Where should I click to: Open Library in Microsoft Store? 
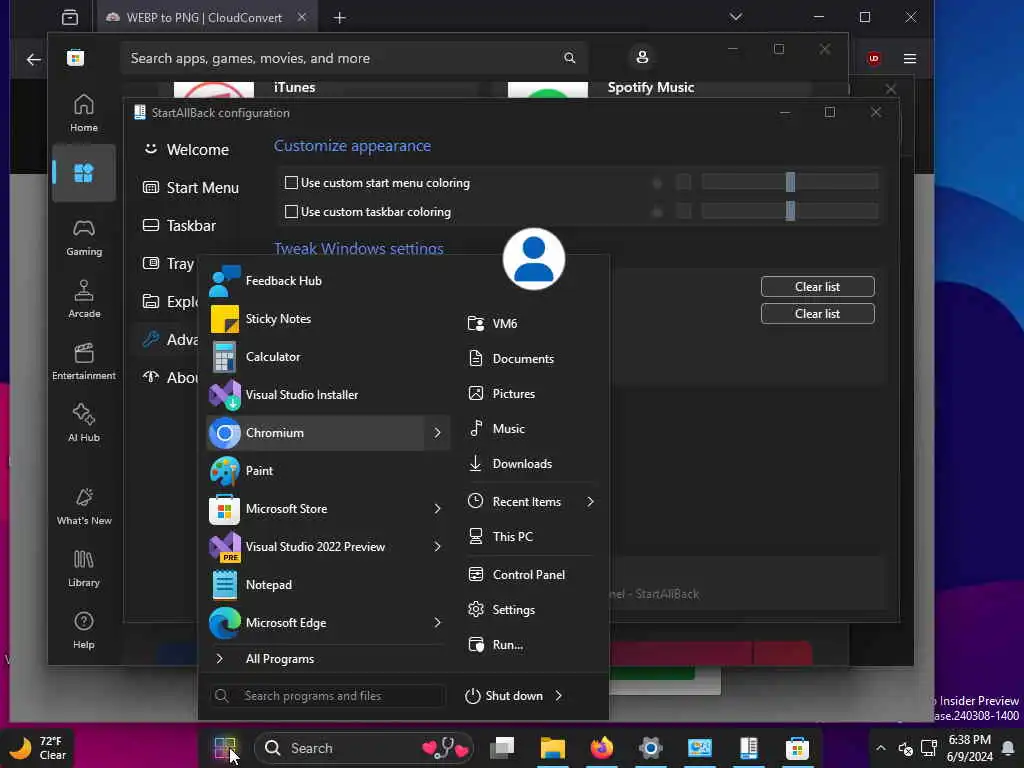[84, 568]
